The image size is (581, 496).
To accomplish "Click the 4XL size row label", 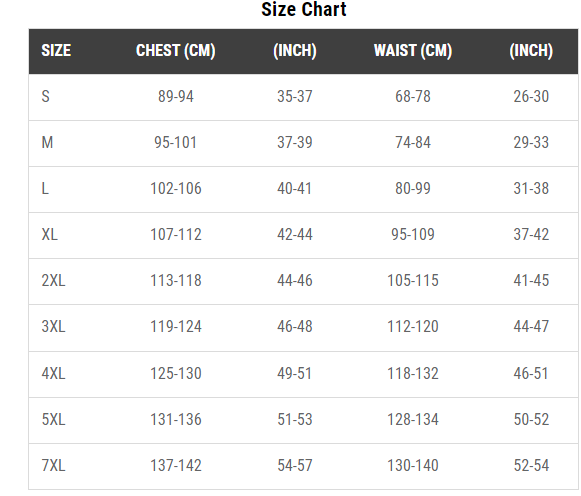I will (53, 373).
